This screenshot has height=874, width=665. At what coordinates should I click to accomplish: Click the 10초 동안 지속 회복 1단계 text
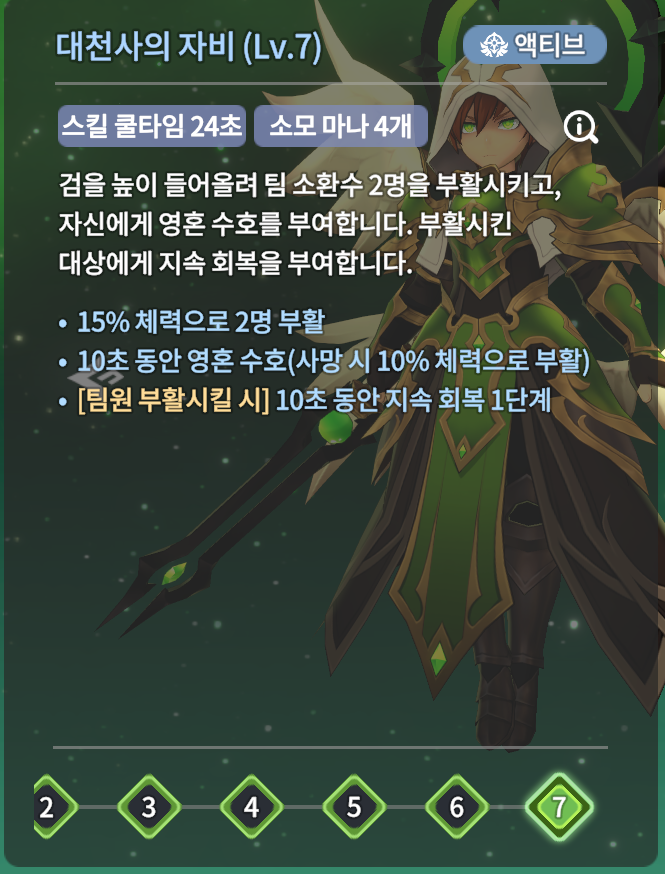[413, 400]
